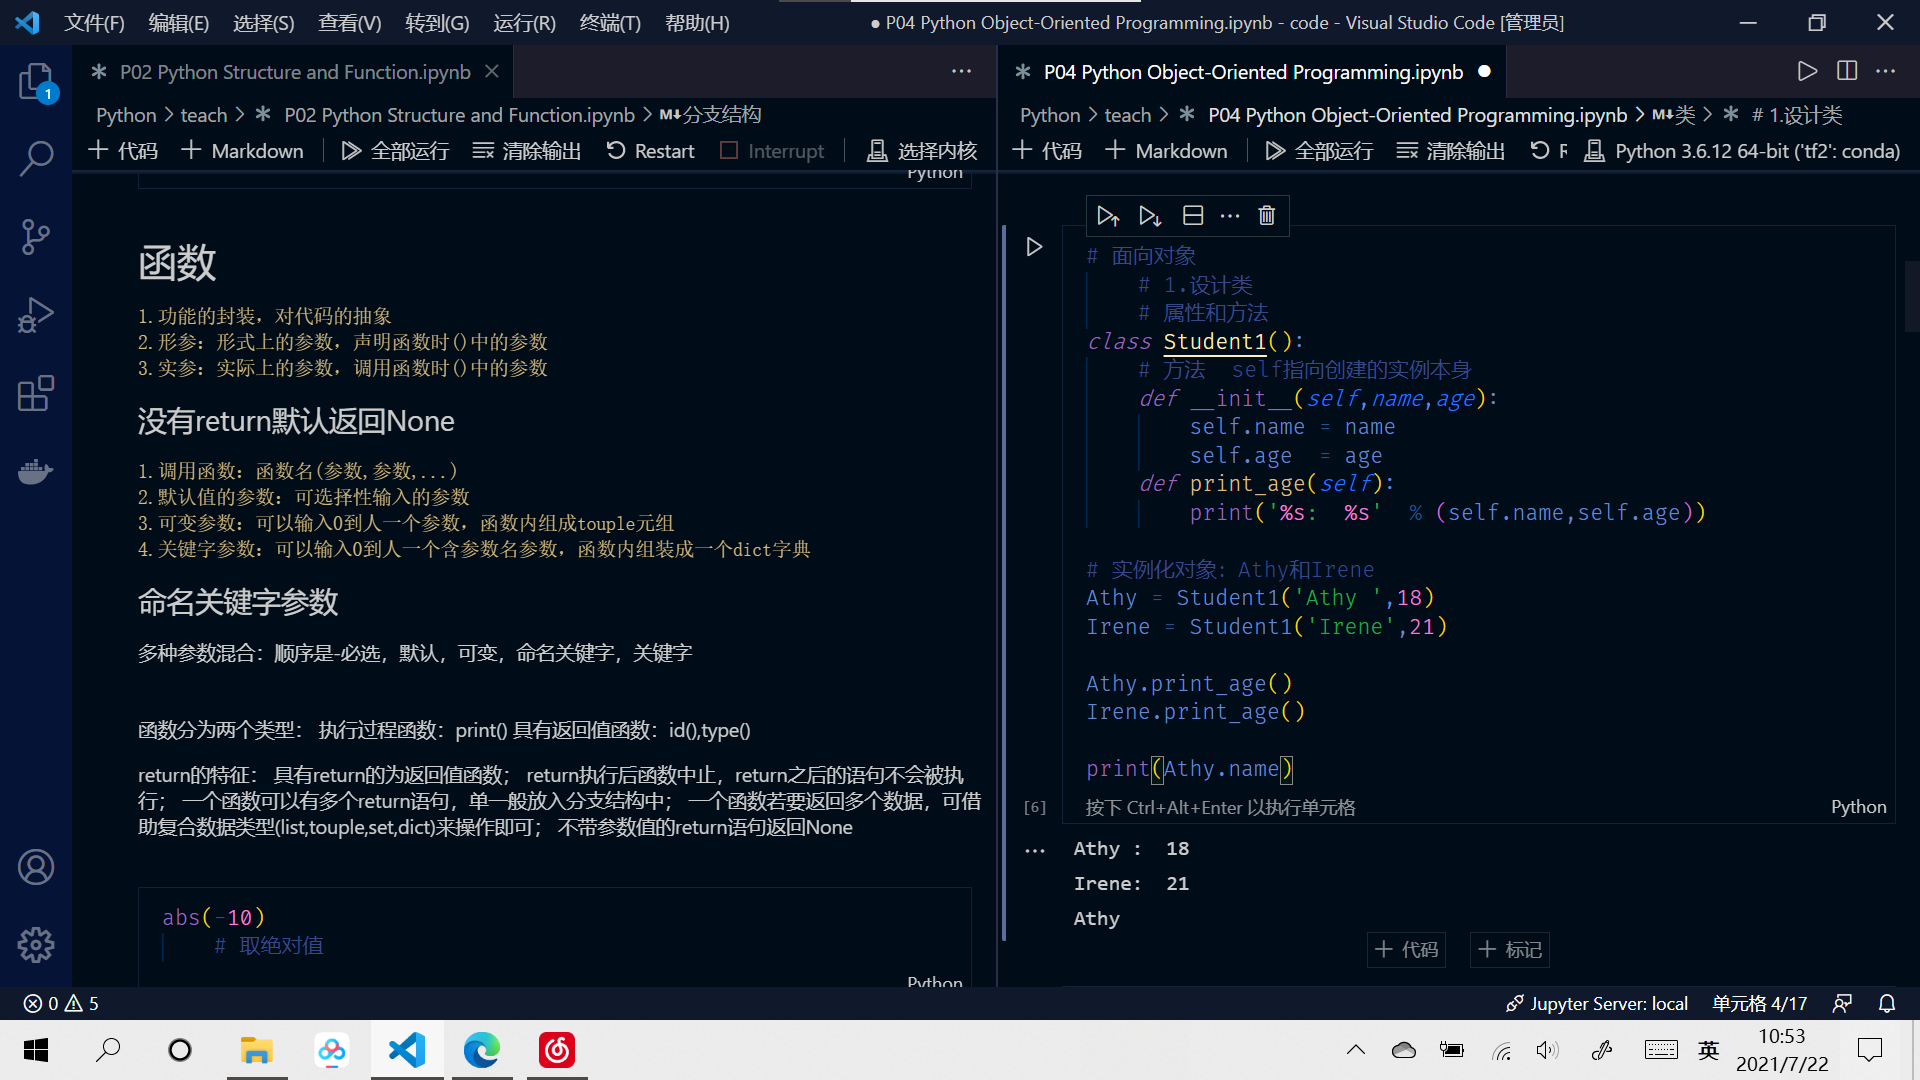Open Run and Debug view
This screenshot has width=1920, height=1080.
coord(36,315)
